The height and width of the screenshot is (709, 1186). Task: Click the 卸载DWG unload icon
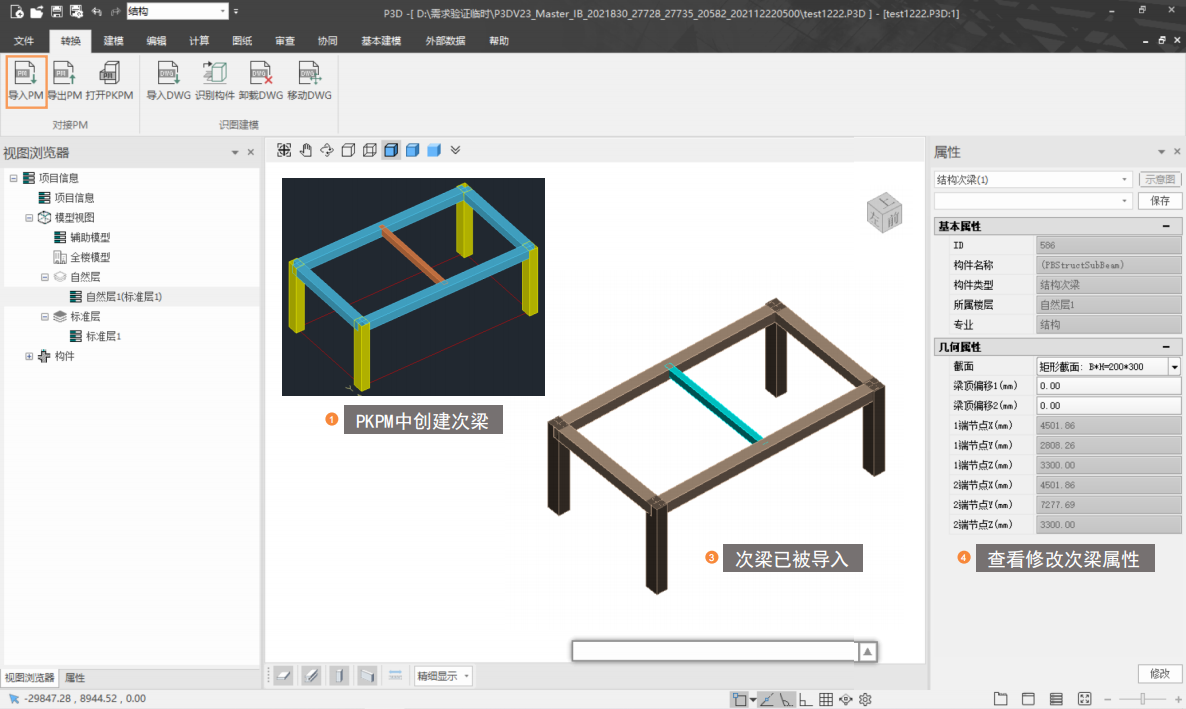(260, 82)
